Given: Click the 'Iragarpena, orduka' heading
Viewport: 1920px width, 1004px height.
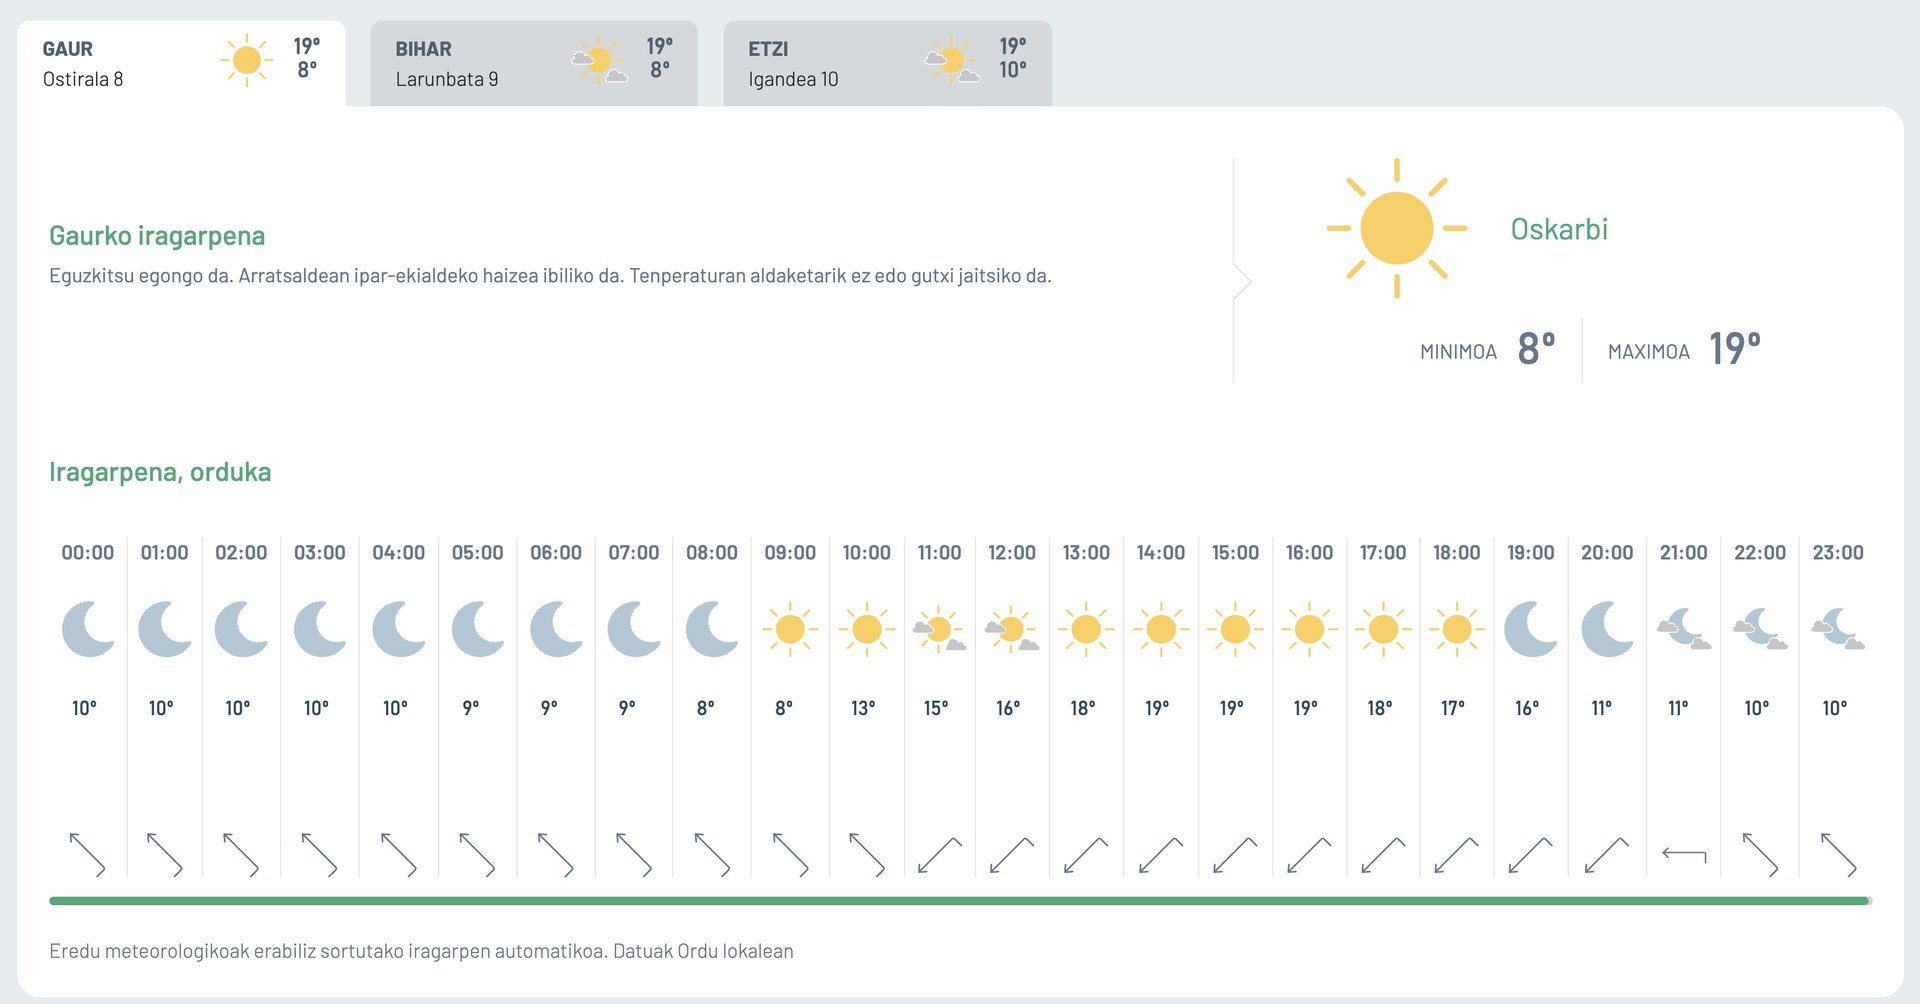Looking at the screenshot, I should [x=160, y=472].
